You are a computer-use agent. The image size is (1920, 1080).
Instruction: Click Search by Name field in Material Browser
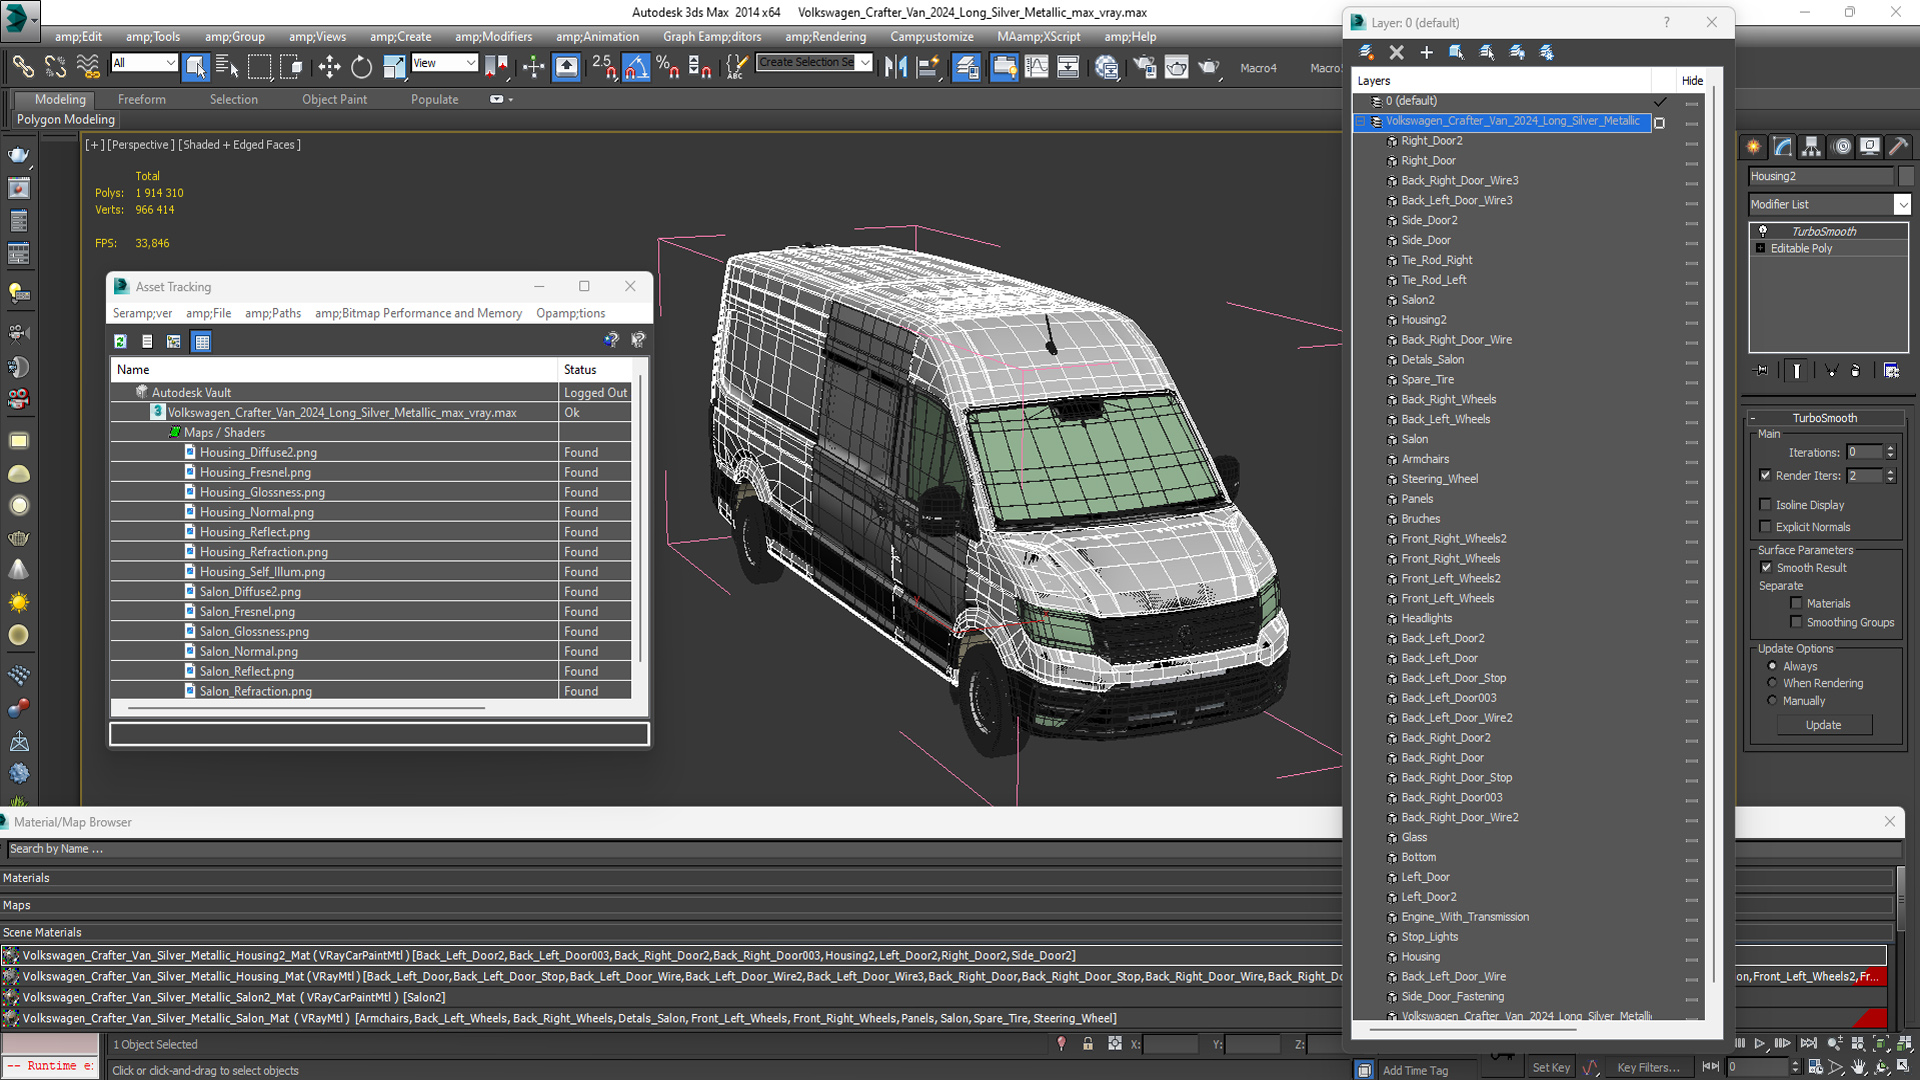pos(672,849)
